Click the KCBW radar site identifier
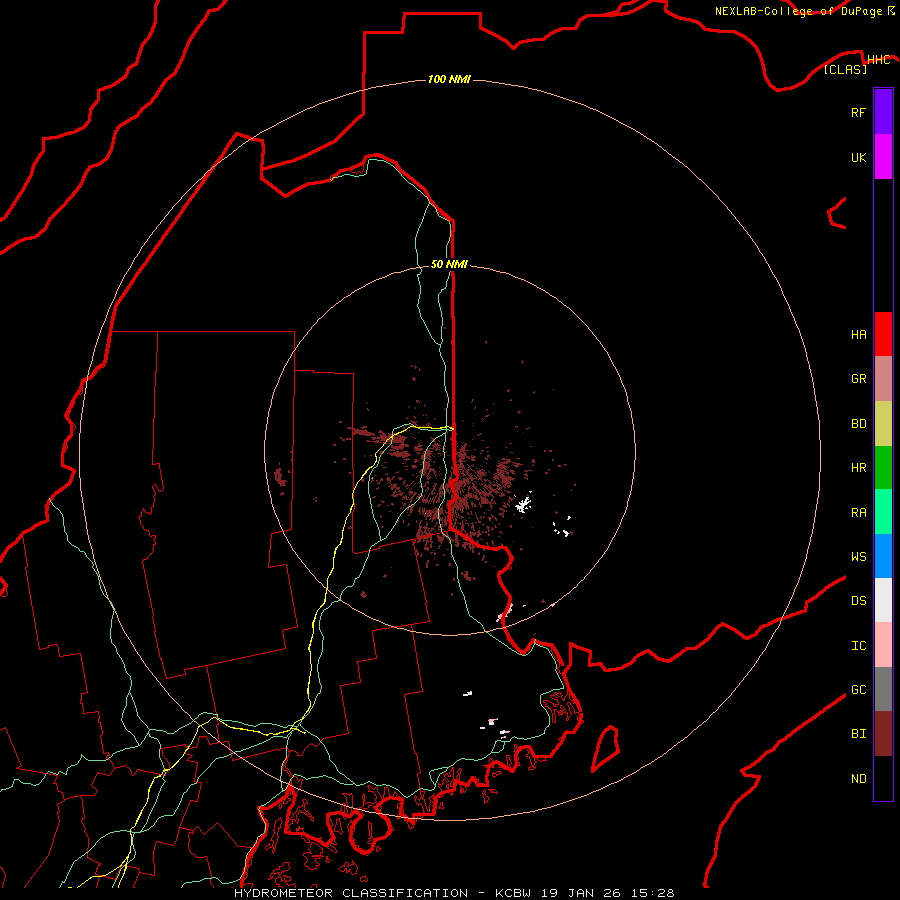The height and width of the screenshot is (900, 900). click(x=514, y=893)
